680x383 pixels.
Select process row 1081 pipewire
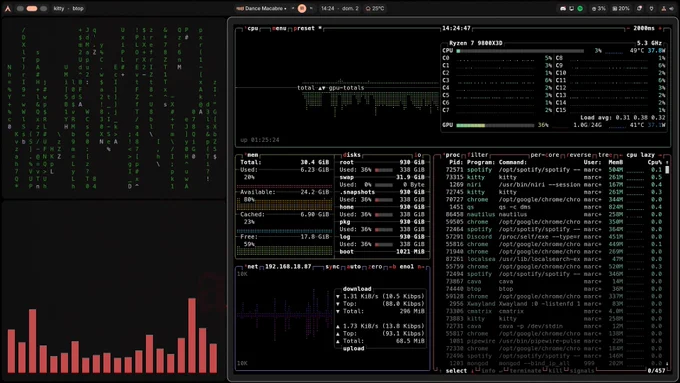553,341
